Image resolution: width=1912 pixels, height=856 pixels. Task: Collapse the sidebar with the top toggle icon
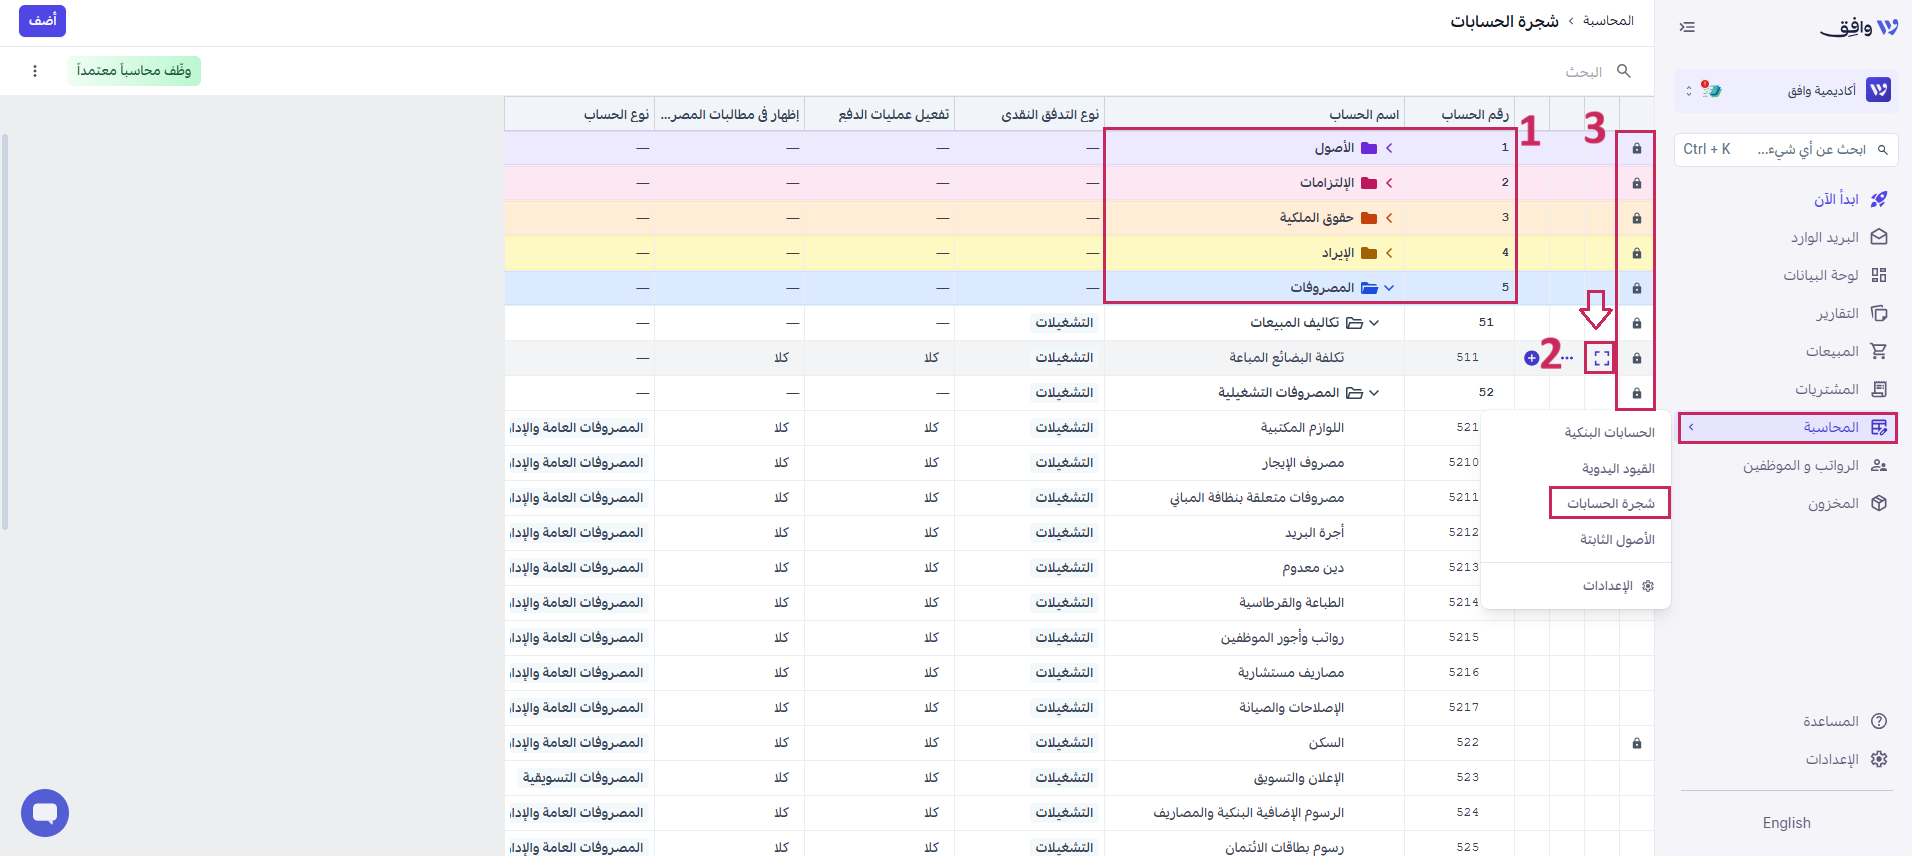pos(1687,27)
